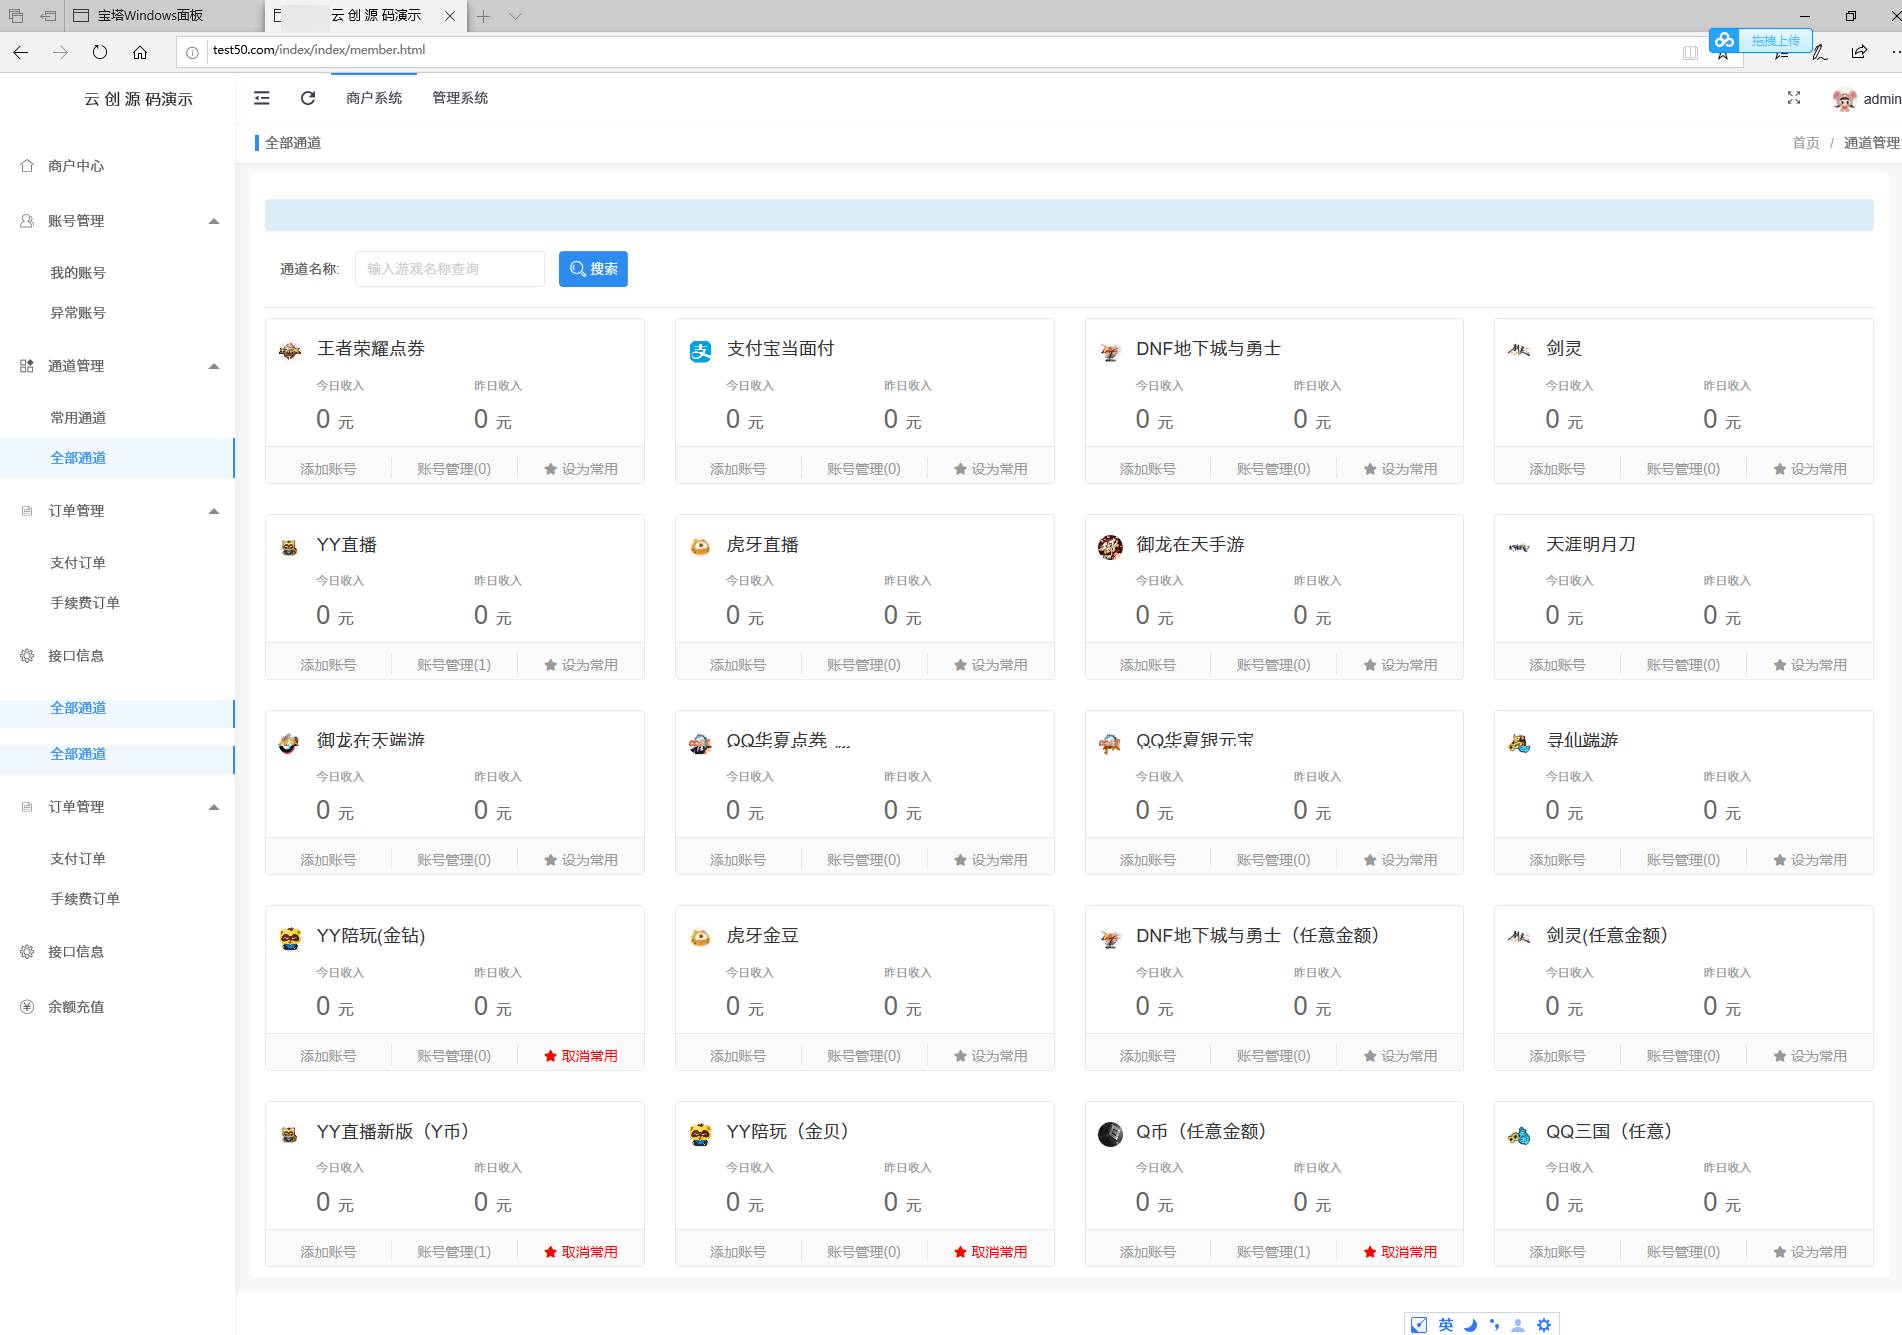Screen dimensions: 1902x1335
Task: Open reading view icon in address bar
Action: pyautogui.click(x=1690, y=52)
